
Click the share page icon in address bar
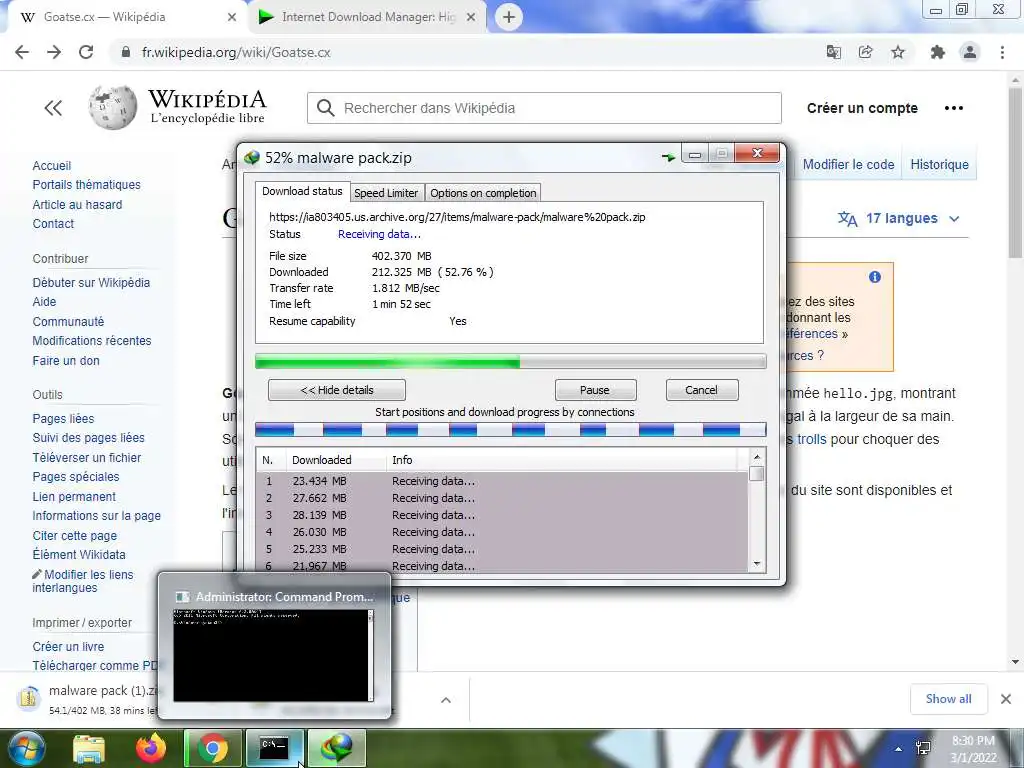pyautogui.click(x=865, y=52)
